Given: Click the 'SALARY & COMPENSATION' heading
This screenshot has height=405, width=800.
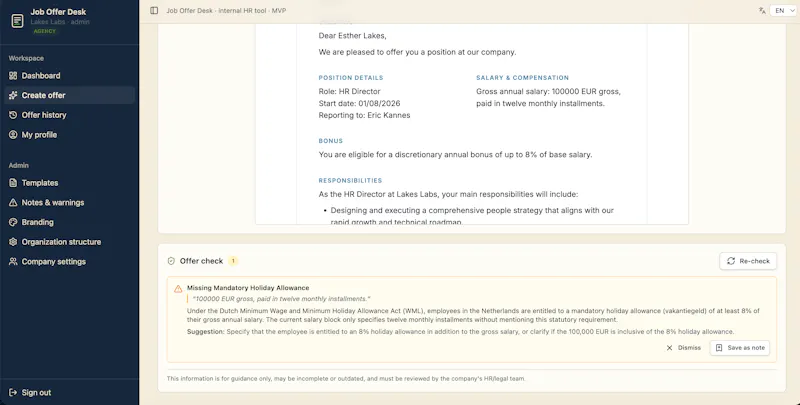Looking at the screenshot, I should click(522, 78).
